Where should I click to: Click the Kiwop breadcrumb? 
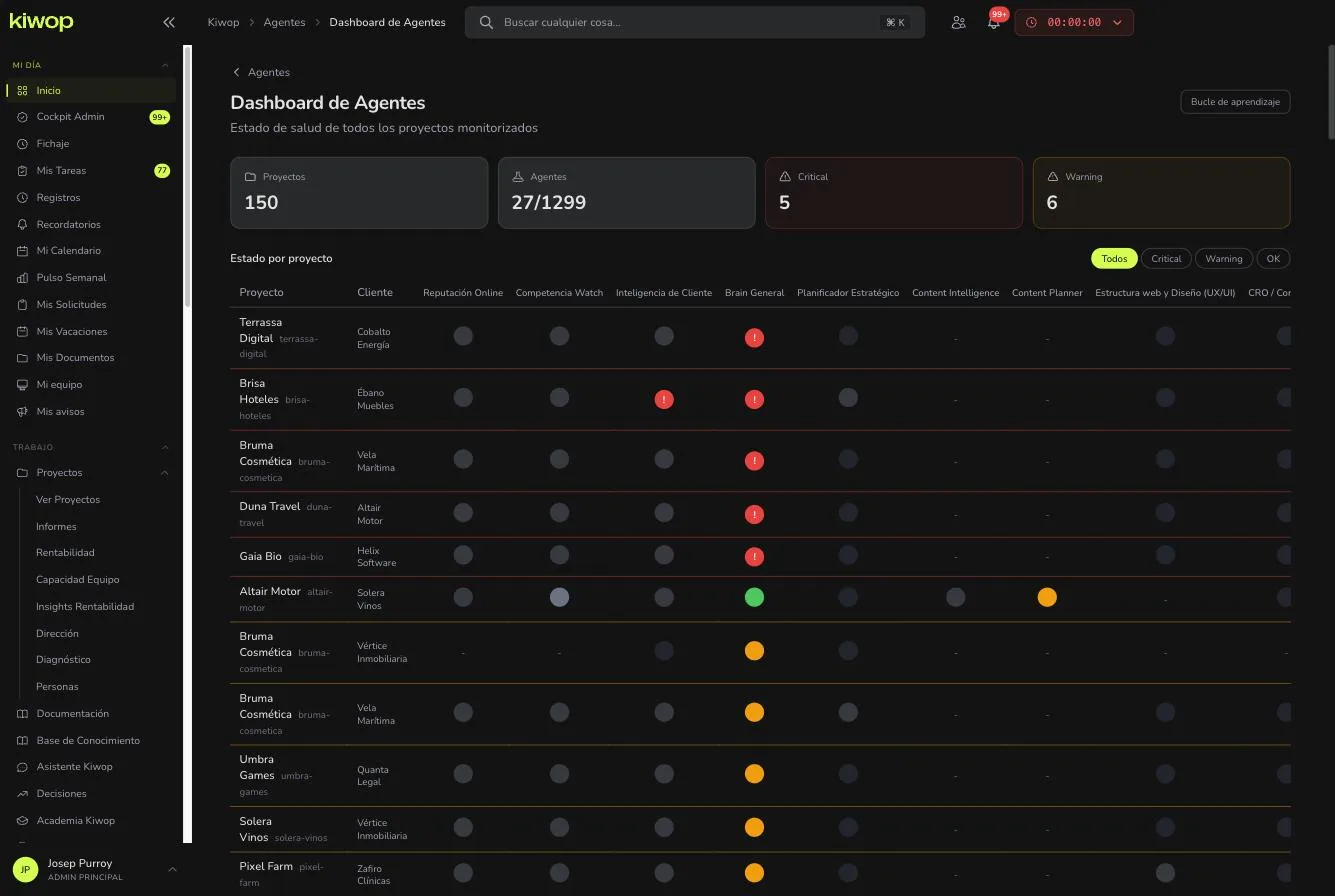tap(223, 22)
